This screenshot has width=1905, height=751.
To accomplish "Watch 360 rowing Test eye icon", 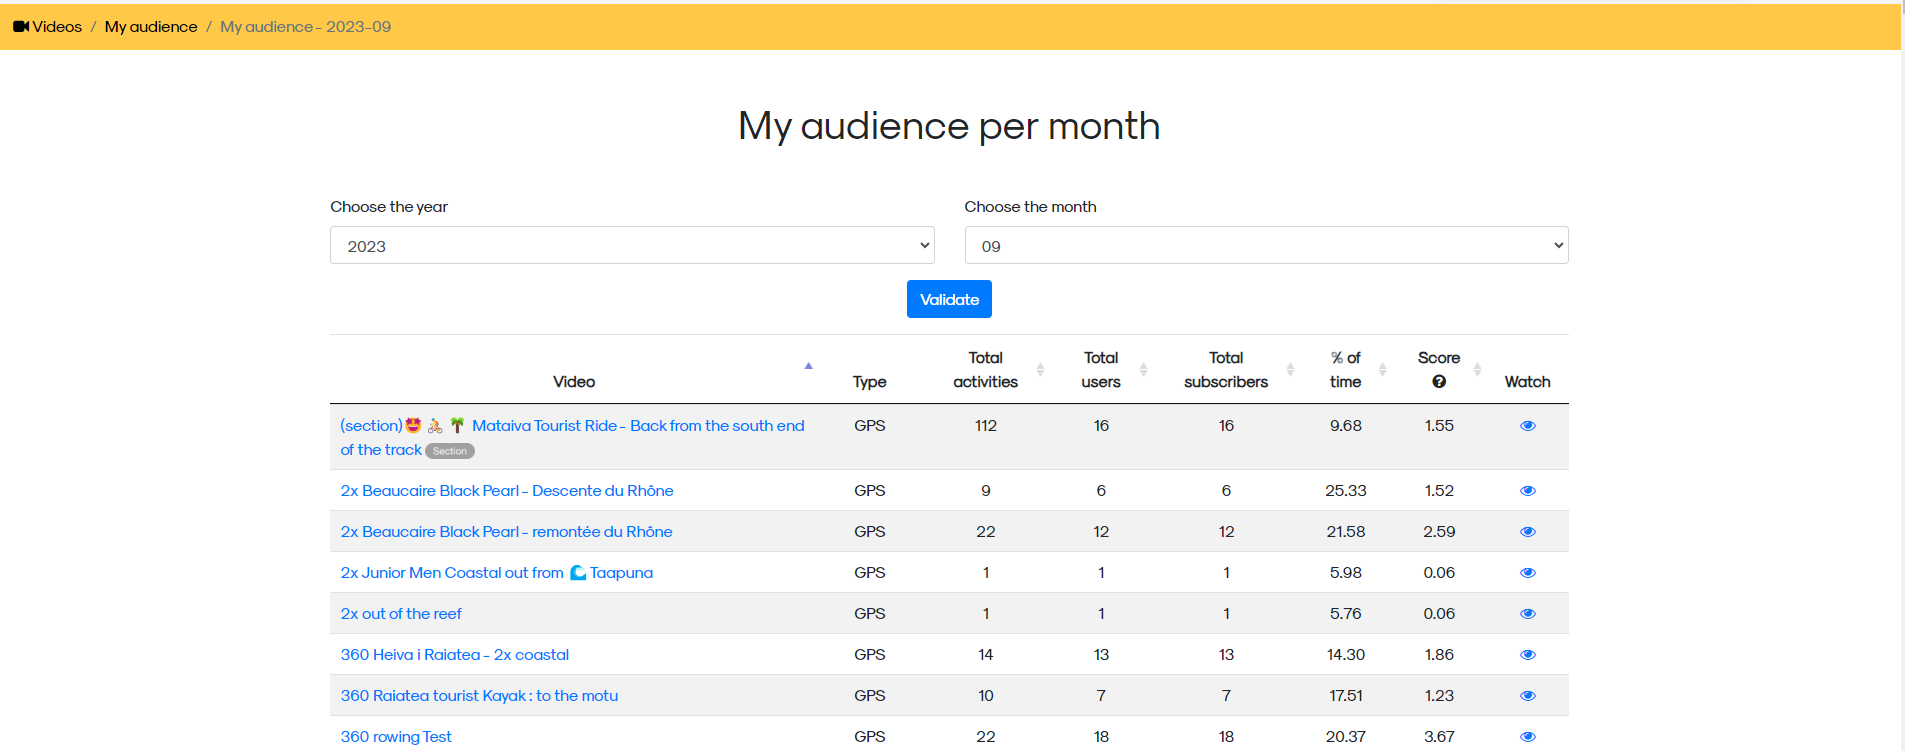I will [x=1528, y=737].
